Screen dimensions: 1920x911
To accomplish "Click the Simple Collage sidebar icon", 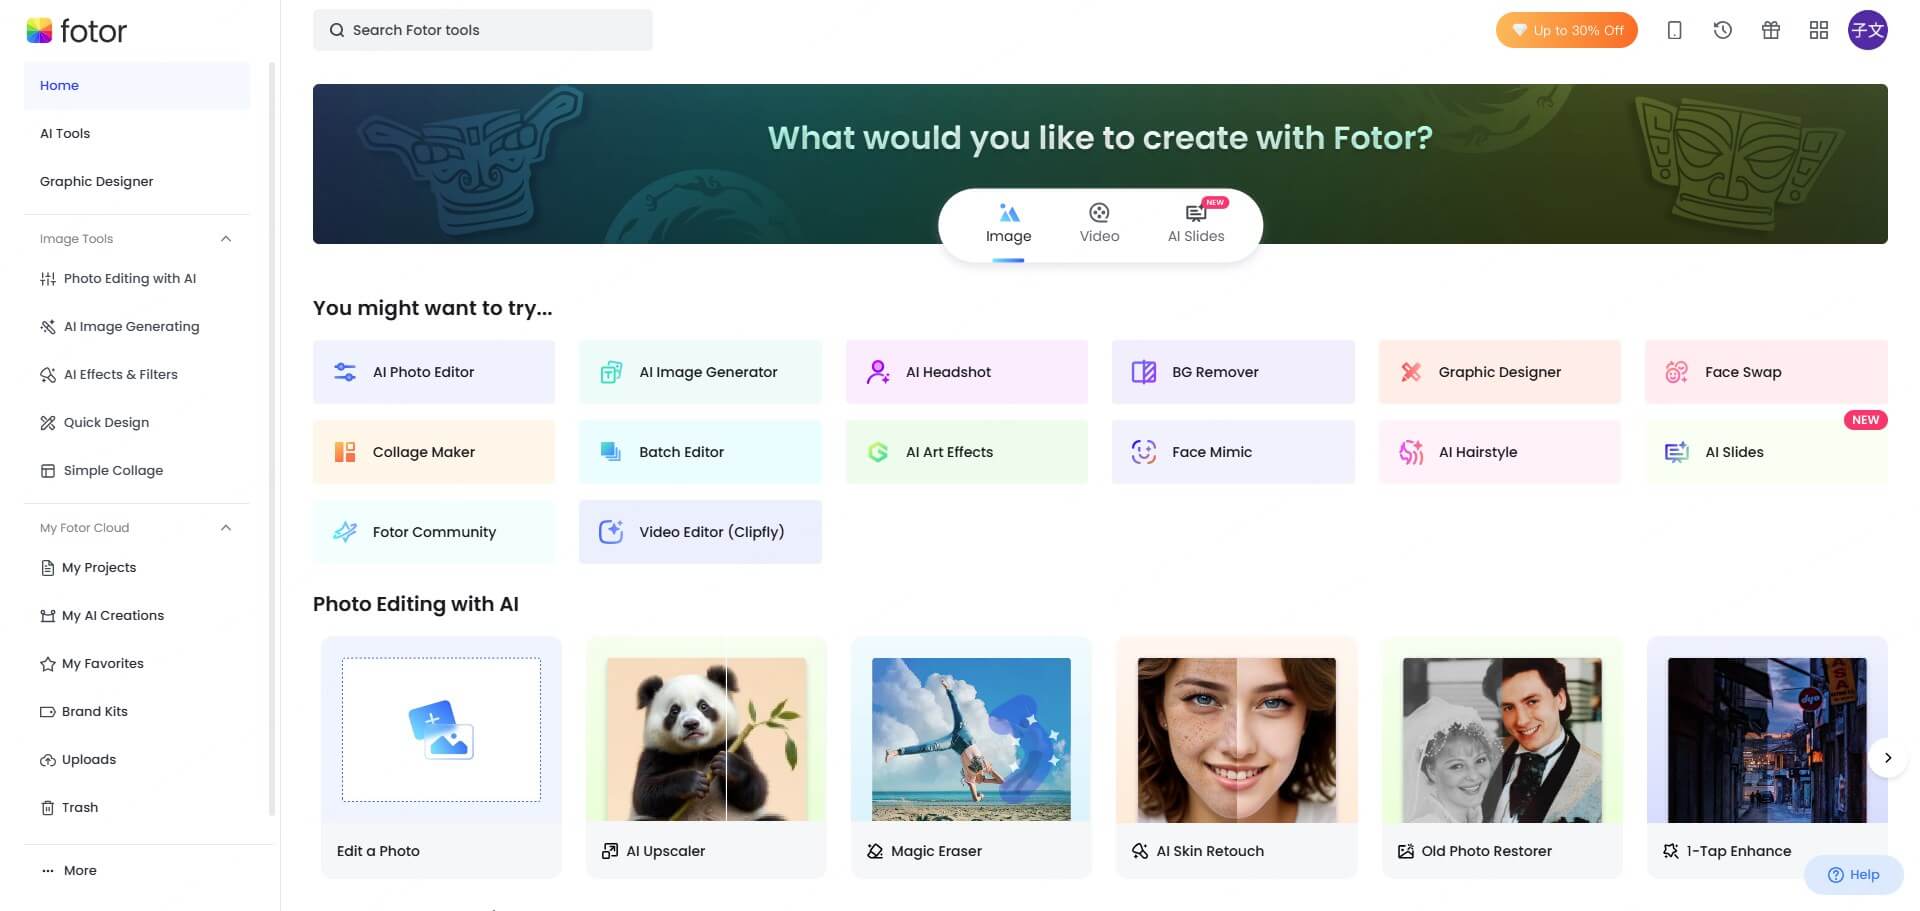I will 48,471.
